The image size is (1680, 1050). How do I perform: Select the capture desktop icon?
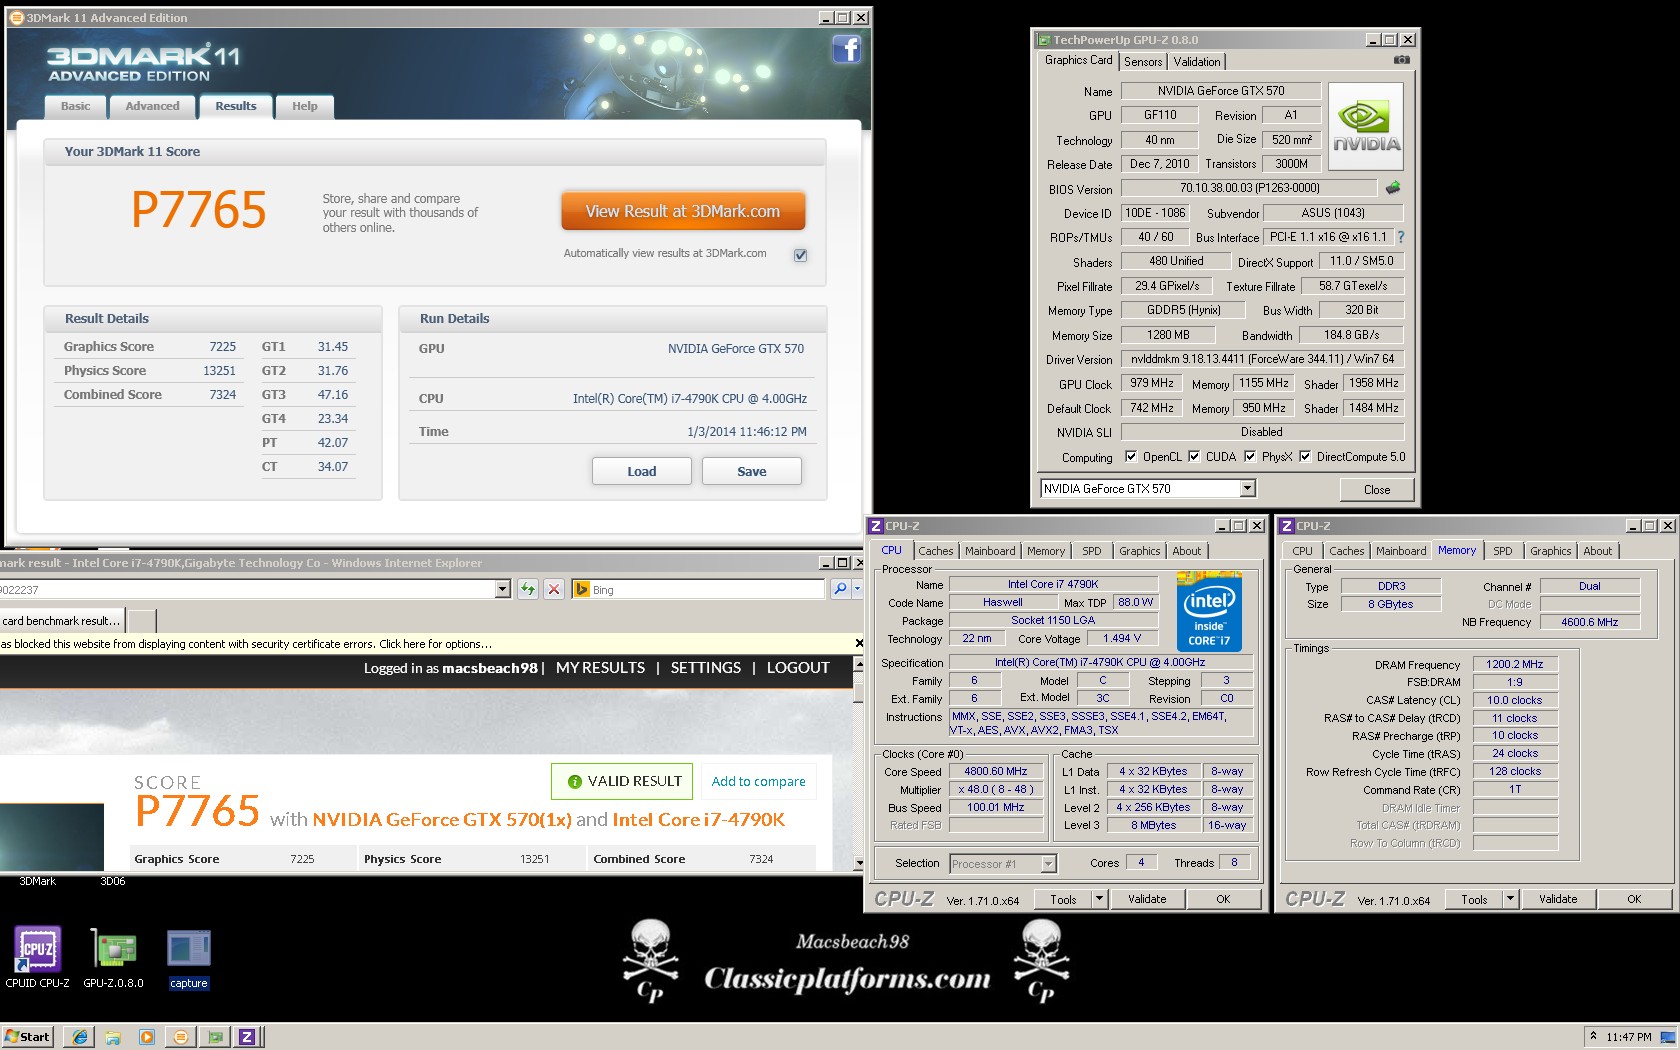(x=189, y=957)
